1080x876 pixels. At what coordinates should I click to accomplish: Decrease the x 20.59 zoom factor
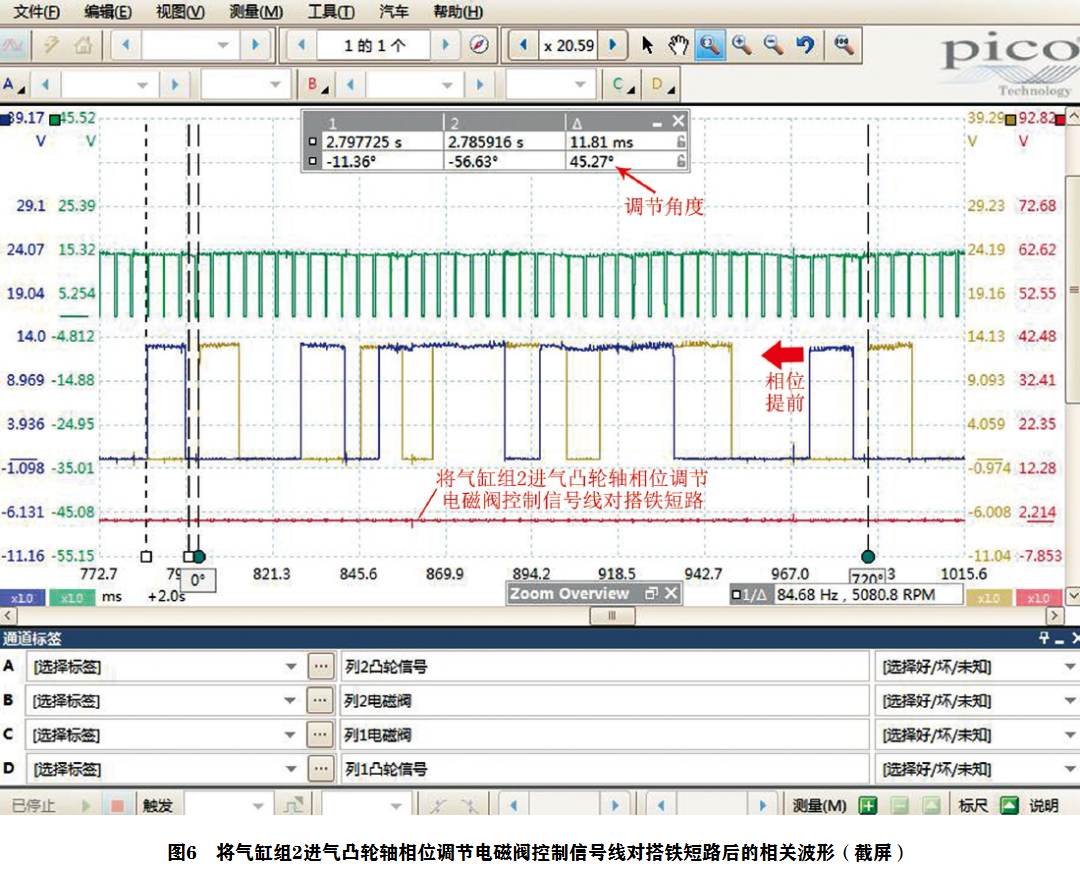(523, 45)
